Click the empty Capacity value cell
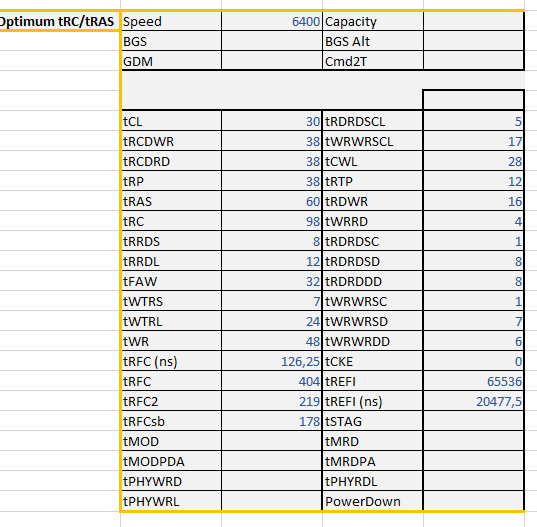 pos(473,22)
